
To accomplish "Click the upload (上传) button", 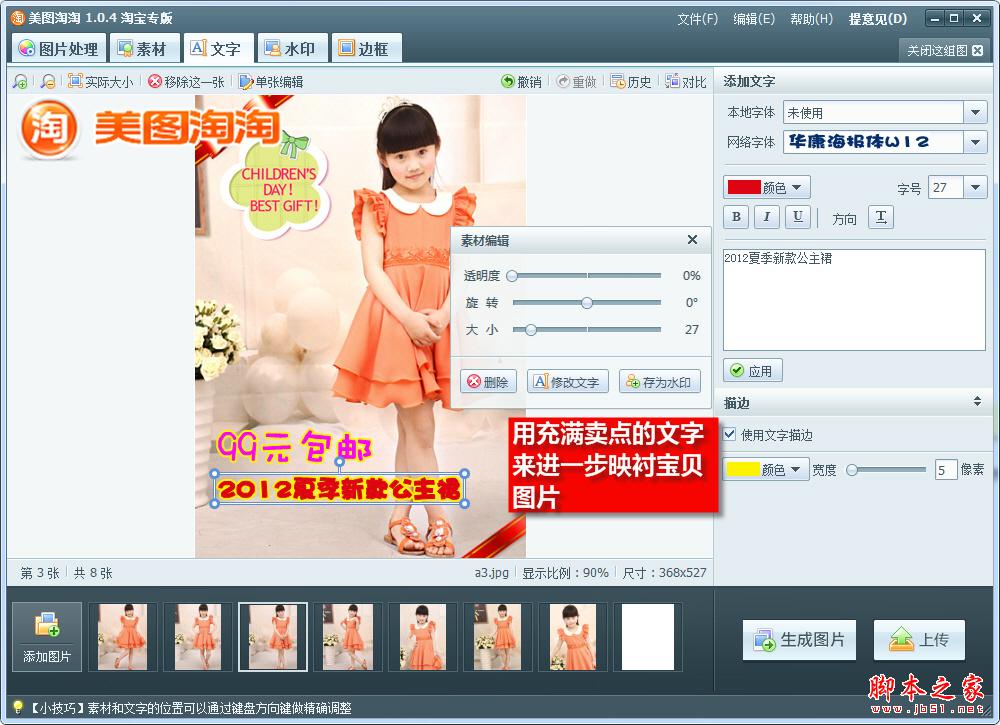I will coord(919,640).
